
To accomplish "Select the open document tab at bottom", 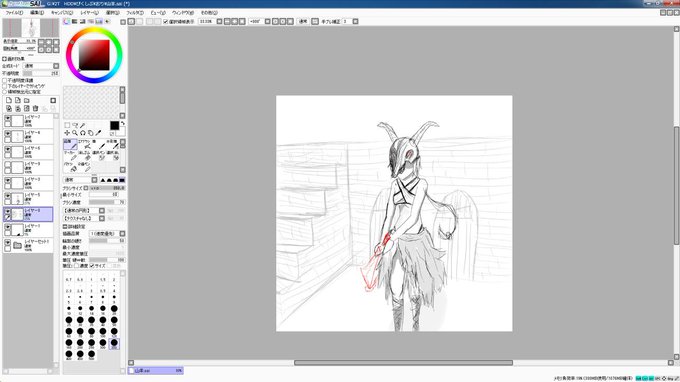I will 156,371.
